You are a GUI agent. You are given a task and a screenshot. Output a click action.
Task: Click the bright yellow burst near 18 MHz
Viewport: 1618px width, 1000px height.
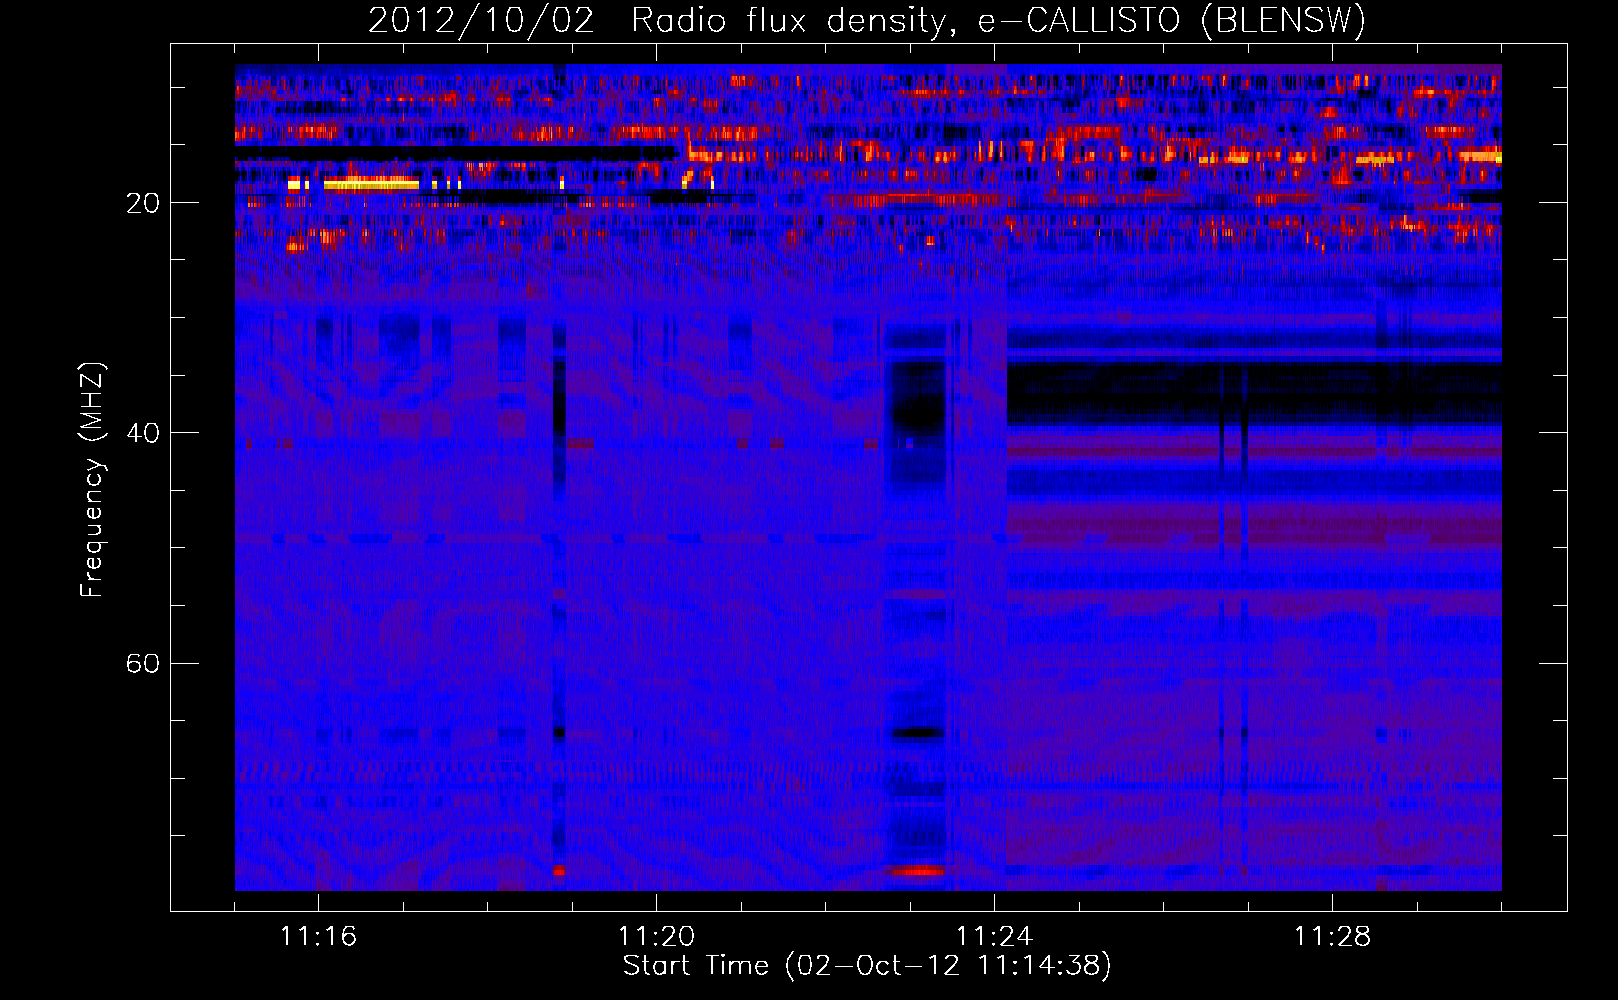[371, 184]
